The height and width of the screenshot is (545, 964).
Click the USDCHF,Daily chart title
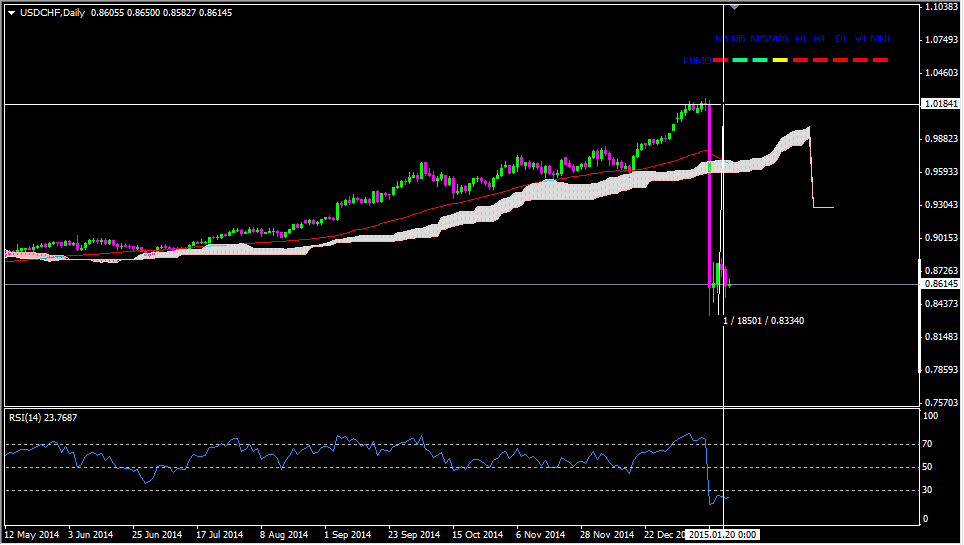click(x=52, y=13)
